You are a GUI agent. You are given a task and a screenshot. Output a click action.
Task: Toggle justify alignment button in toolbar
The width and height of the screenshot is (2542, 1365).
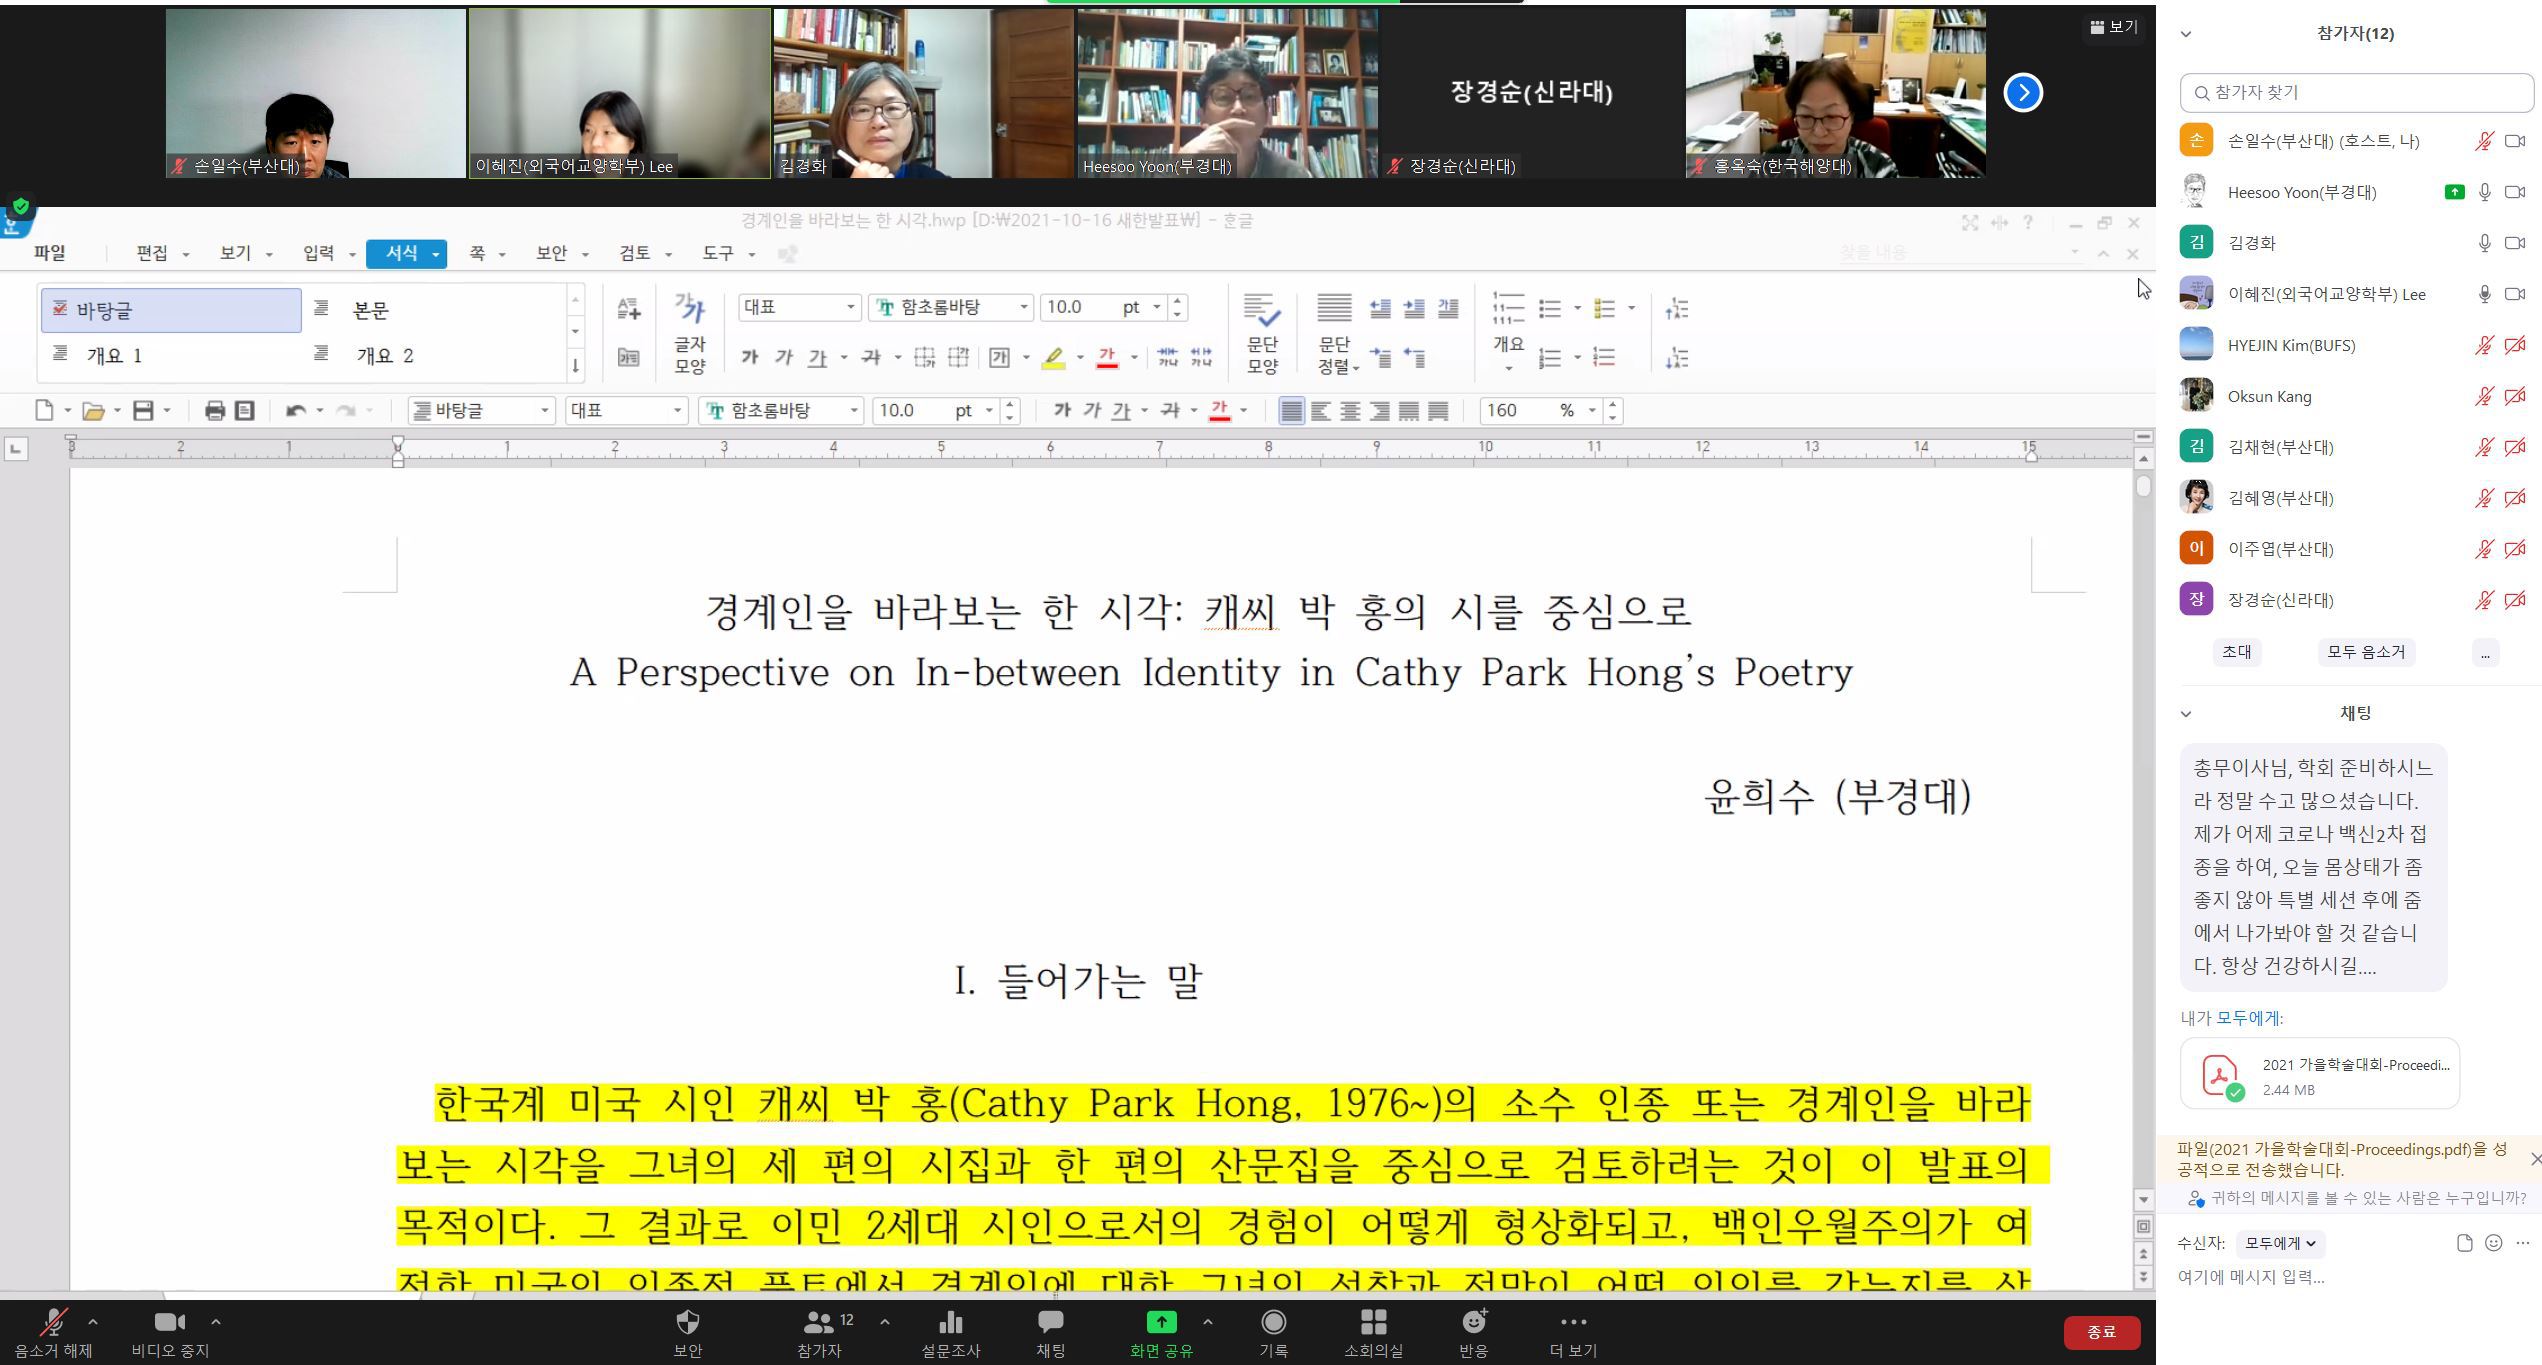tap(1292, 411)
